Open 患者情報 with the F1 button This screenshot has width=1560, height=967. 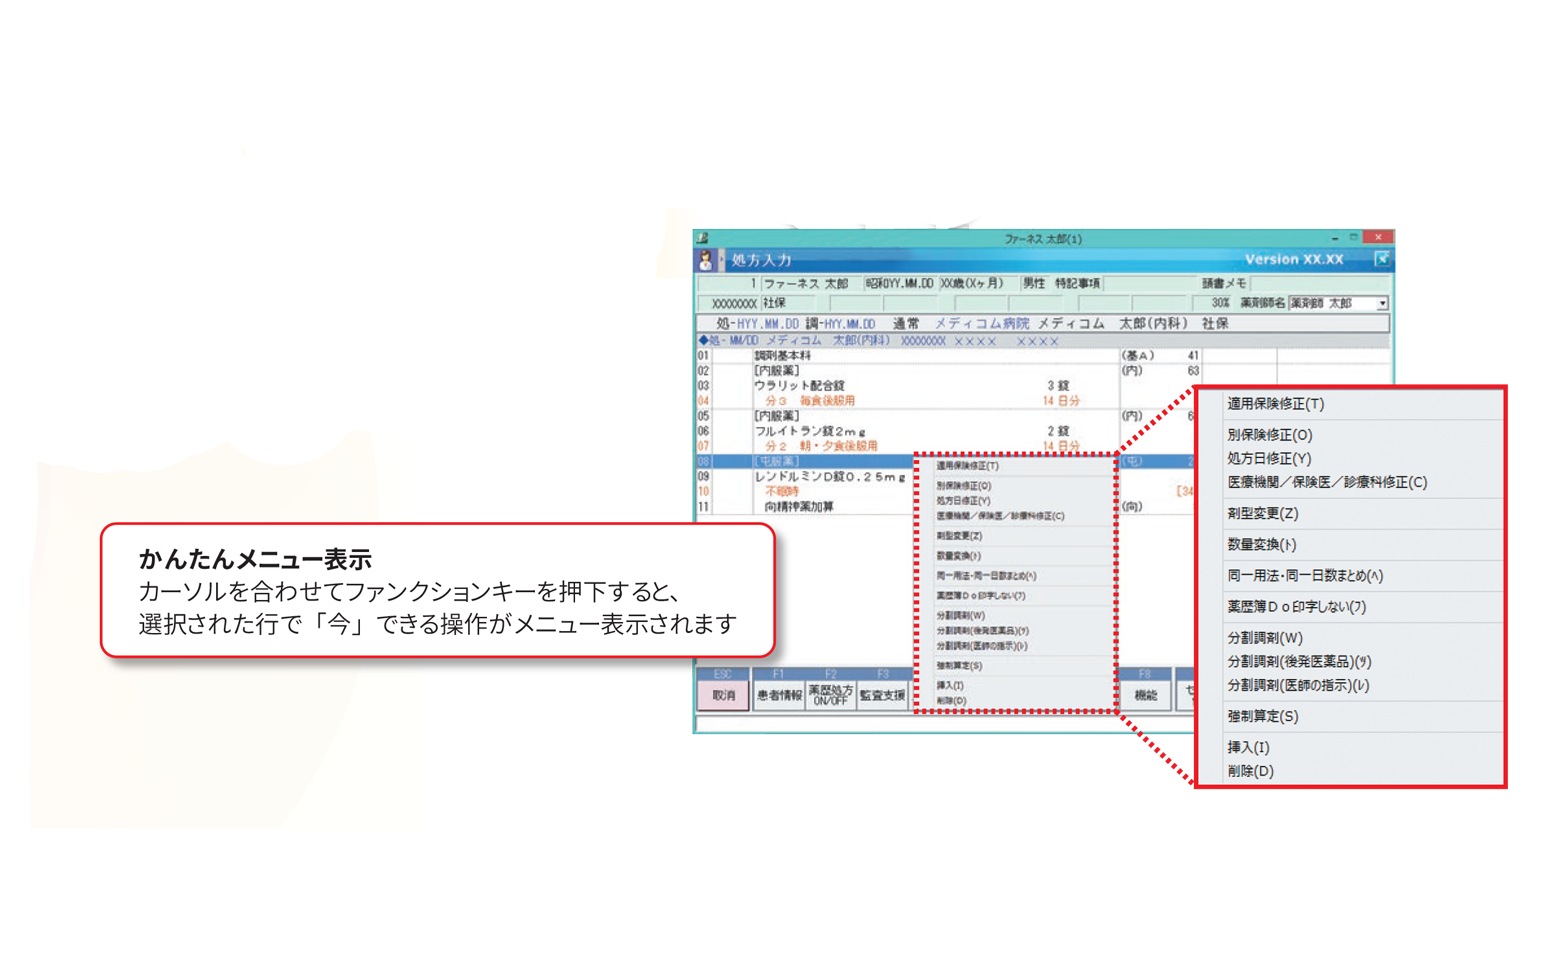coord(779,695)
